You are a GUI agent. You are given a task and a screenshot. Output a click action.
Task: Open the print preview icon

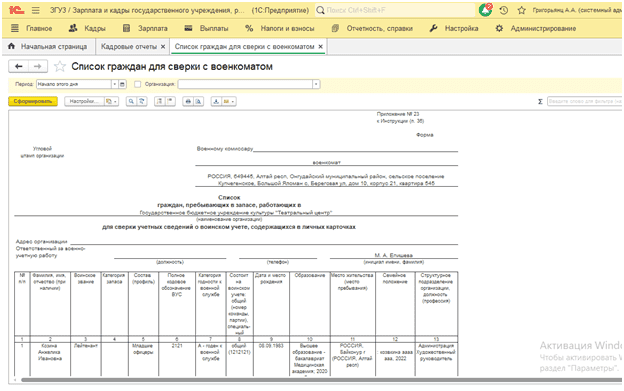[x=199, y=101]
